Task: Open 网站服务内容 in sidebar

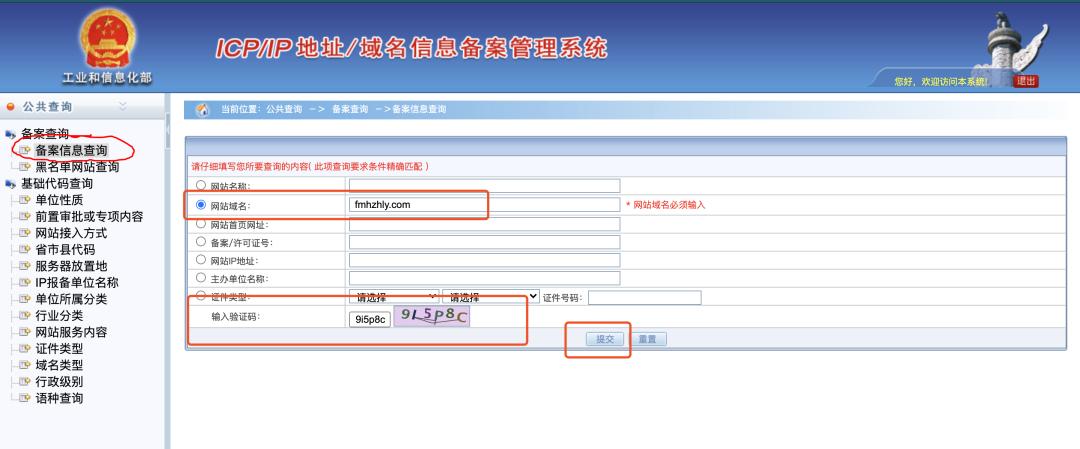Action: 71,332
